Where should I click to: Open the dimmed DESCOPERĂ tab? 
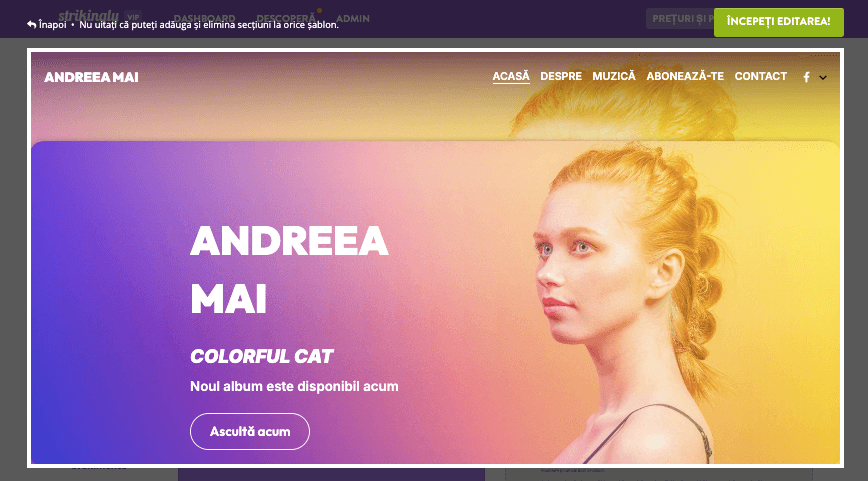286,18
